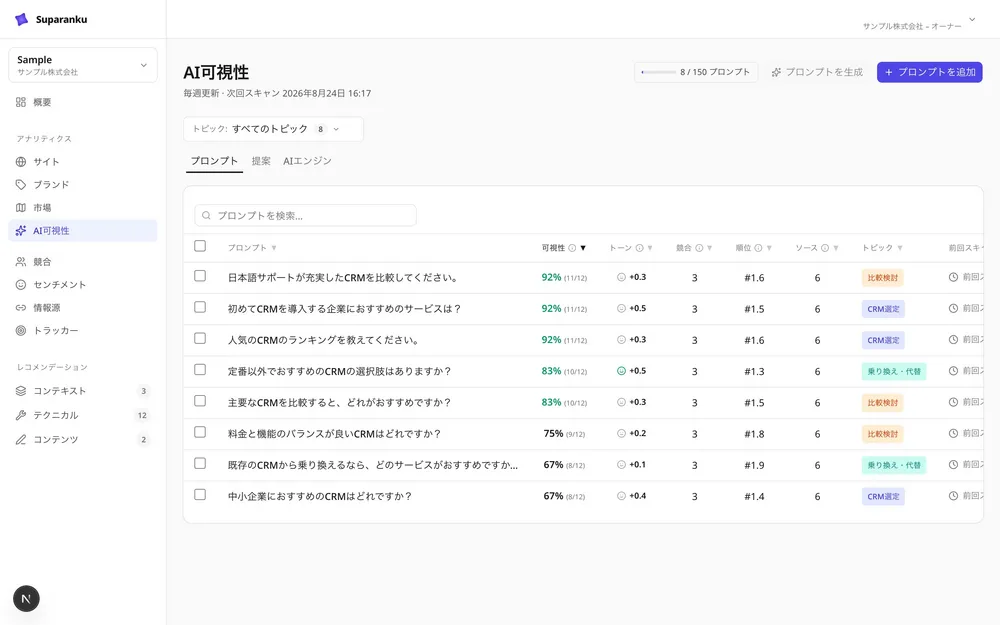Click the Suparanku logo icon
The width and height of the screenshot is (1000, 625).
point(22,19)
